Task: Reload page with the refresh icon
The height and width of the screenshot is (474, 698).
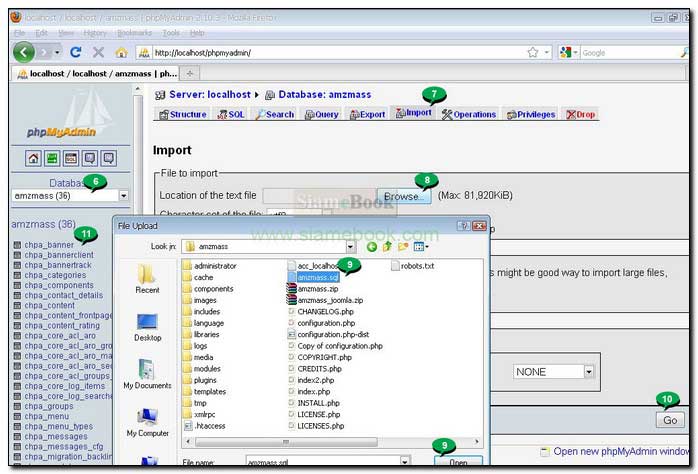Action: (76, 53)
